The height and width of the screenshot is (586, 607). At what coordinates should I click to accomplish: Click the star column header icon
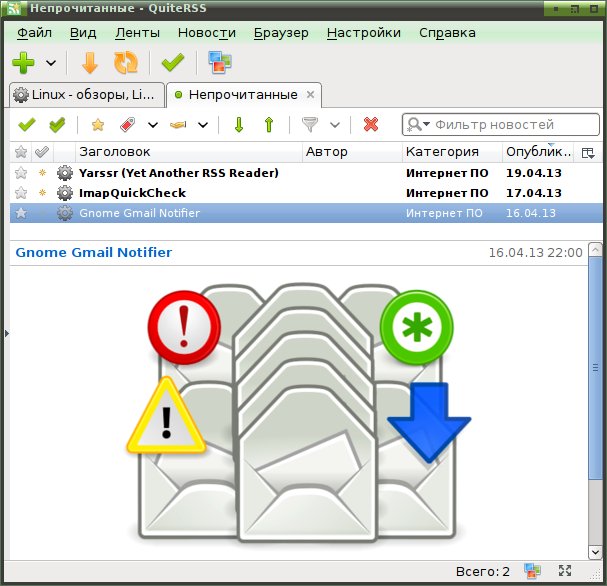click(21, 152)
